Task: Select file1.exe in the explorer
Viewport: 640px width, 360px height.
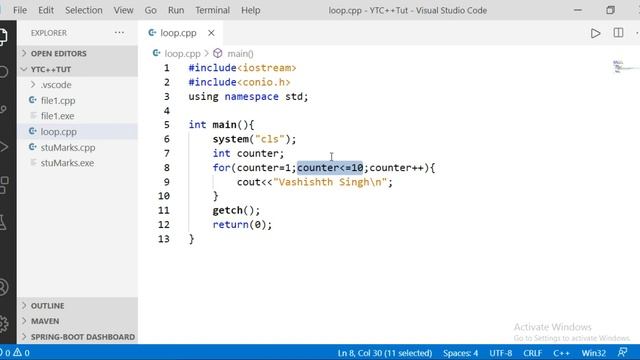Action: (x=78, y=116)
